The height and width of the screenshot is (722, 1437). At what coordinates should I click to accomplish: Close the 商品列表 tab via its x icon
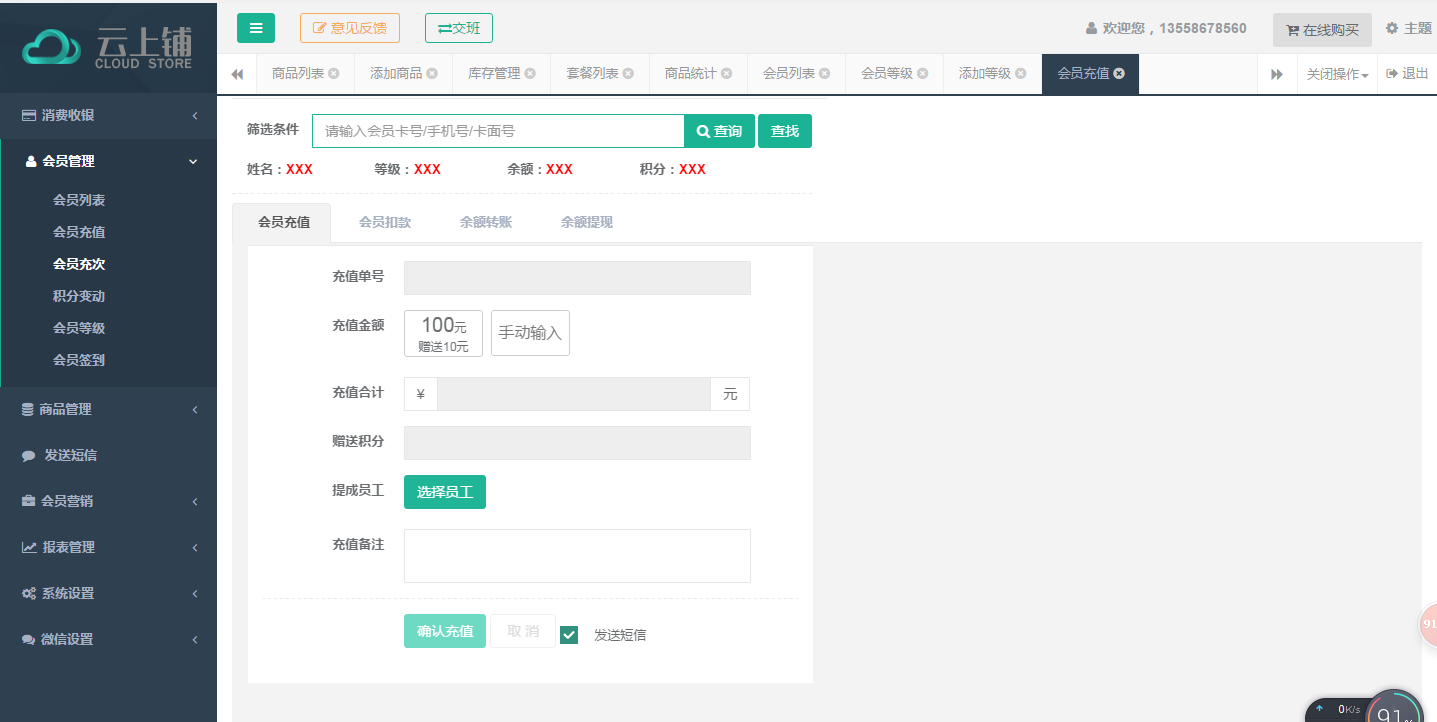click(x=334, y=74)
